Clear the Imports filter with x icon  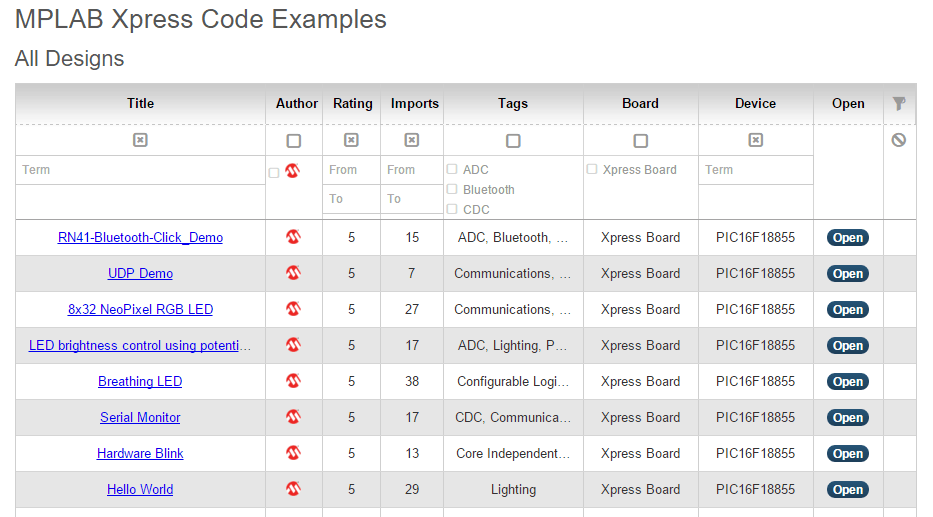pos(412,140)
